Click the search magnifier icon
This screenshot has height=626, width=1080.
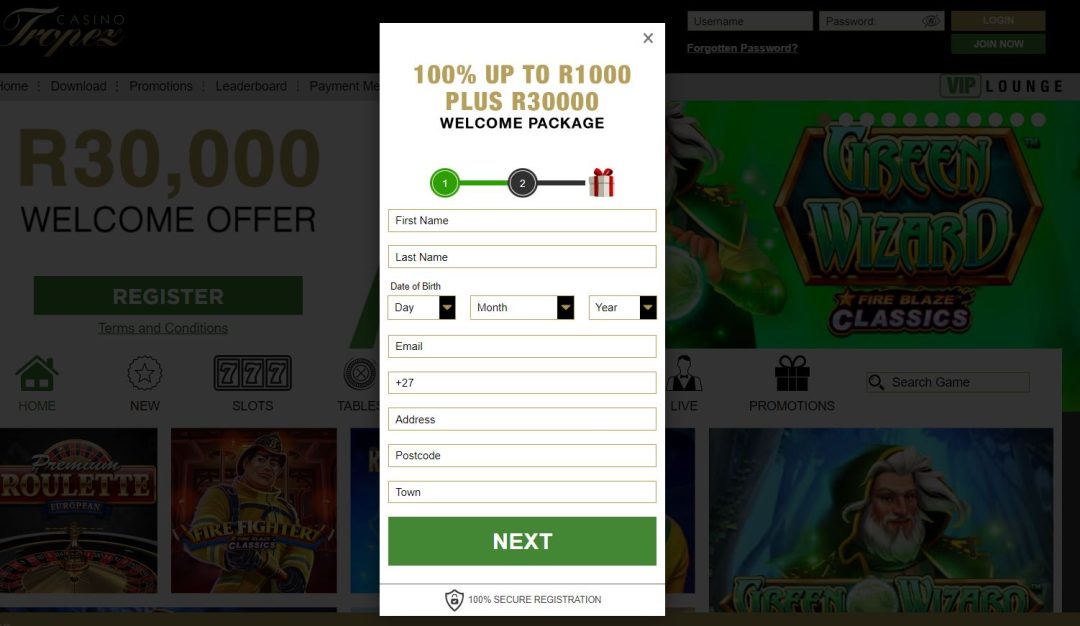(876, 382)
